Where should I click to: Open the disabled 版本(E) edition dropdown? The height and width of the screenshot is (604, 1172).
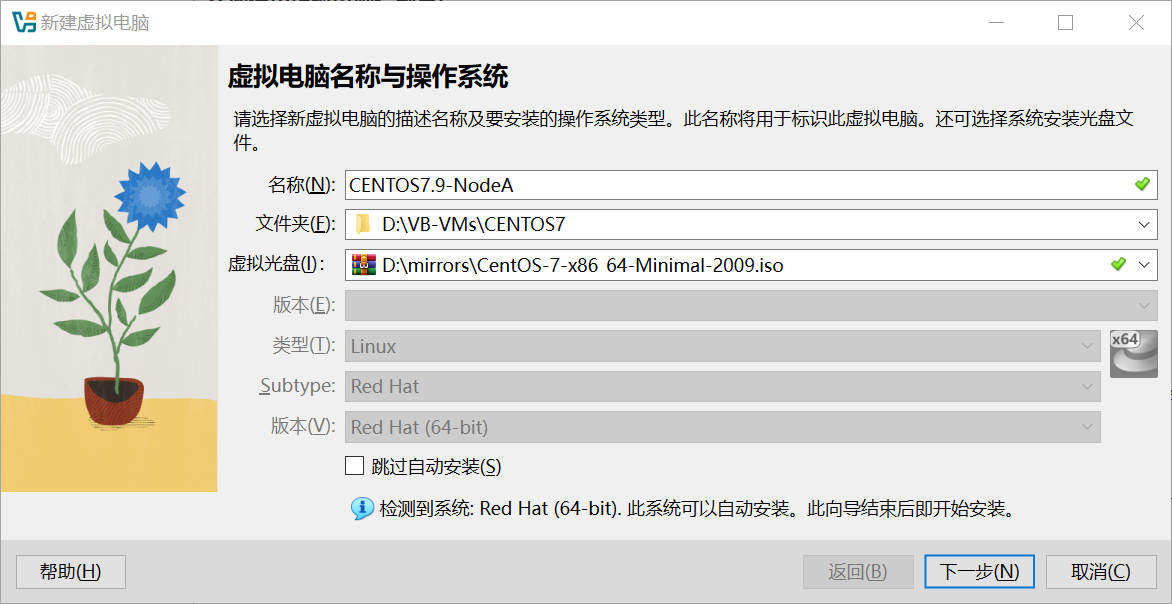coord(751,305)
